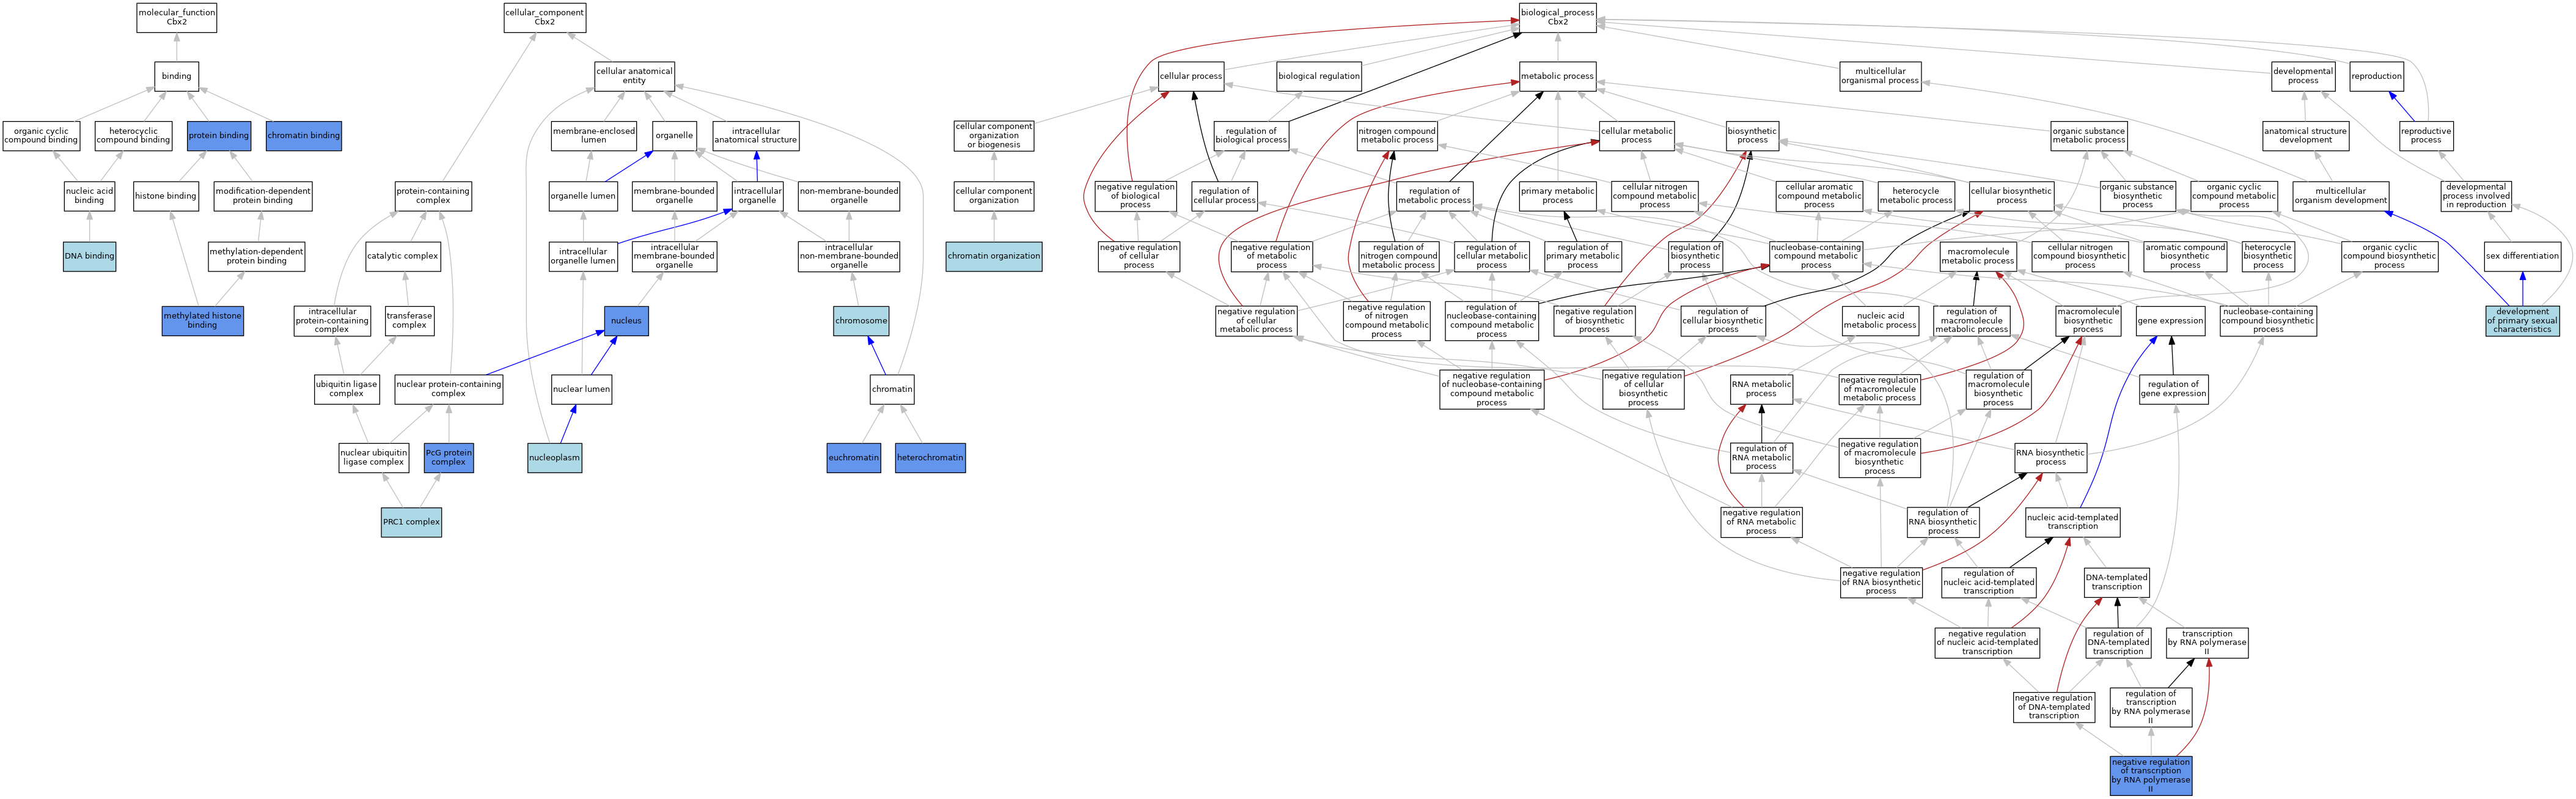Click the 'negative regulation of biological process' node
The width and height of the screenshot is (2576, 799).
pos(1135,196)
